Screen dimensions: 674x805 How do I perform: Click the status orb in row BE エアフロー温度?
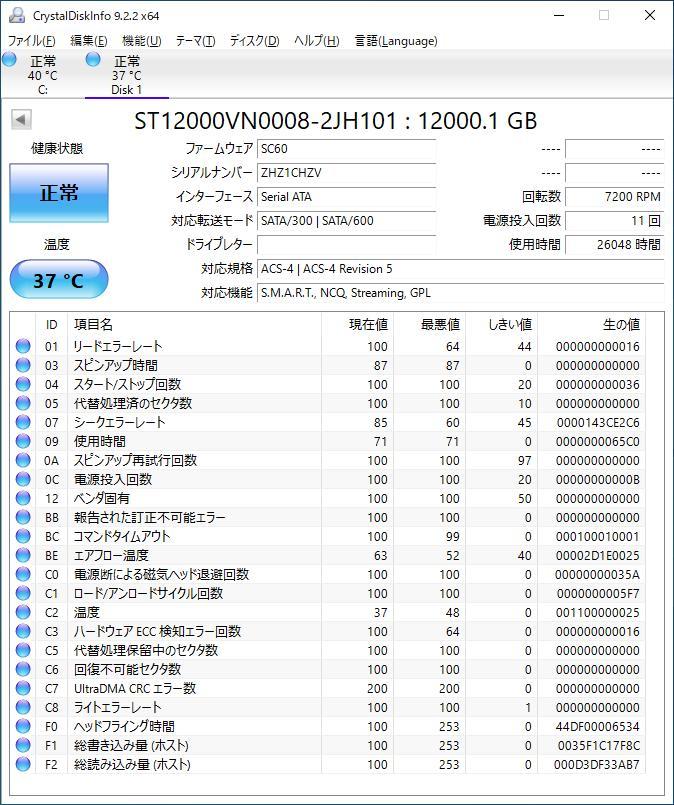(23, 555)
